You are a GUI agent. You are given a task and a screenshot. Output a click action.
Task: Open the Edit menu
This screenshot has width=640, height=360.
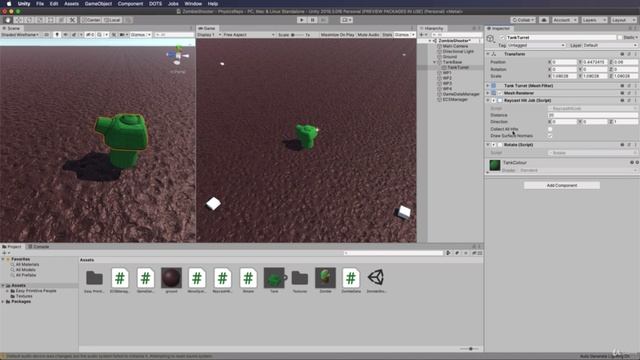(54, 4)
